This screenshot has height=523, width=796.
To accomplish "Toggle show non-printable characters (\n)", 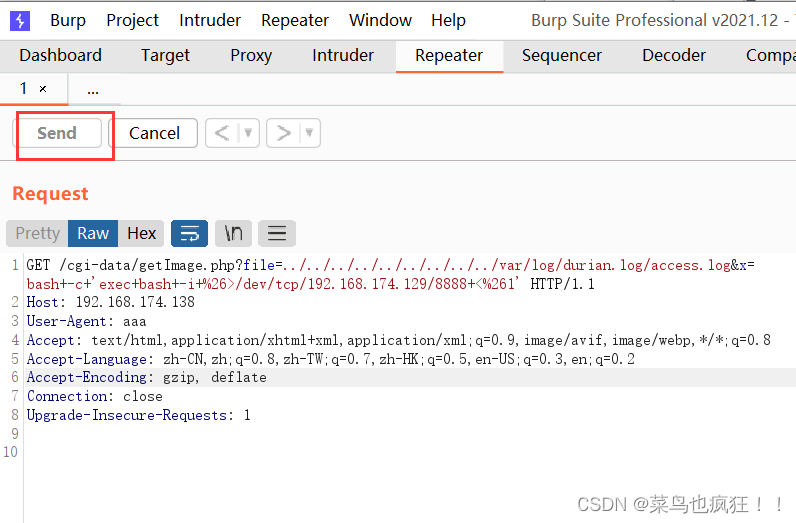I will point(234,233).
